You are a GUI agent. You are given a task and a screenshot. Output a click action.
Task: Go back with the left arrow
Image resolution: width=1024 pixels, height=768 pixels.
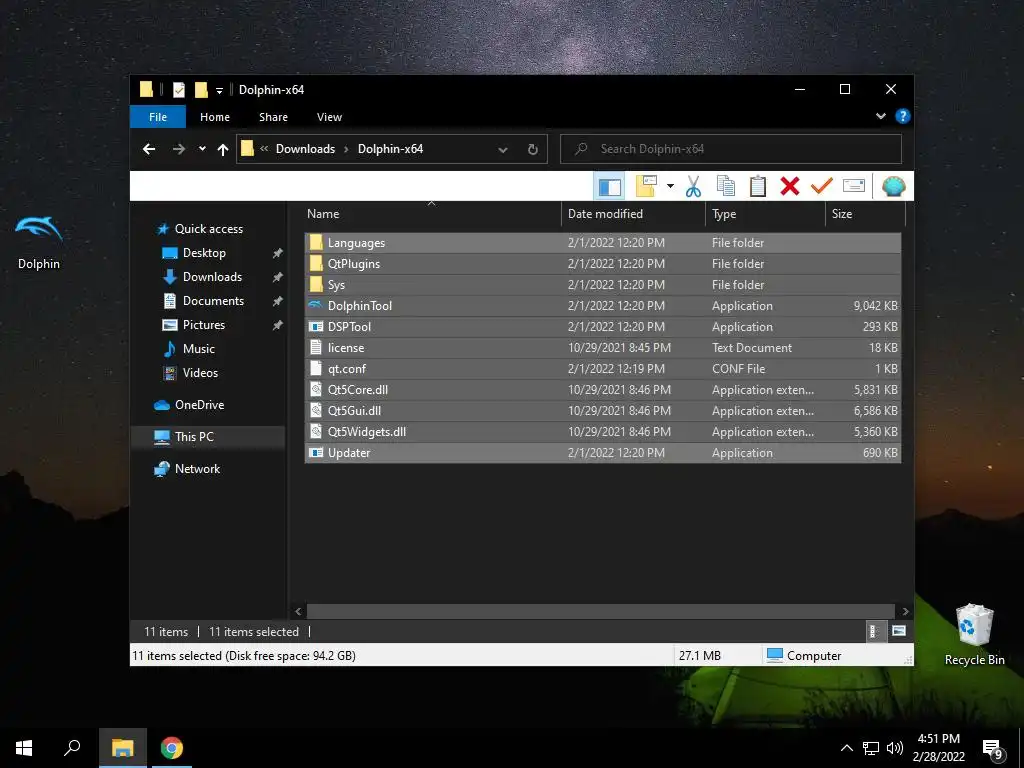[x=149, y=149]
